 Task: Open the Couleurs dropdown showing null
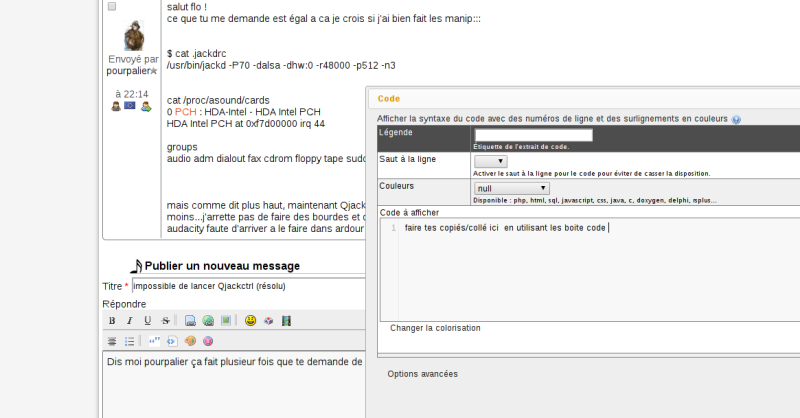[x=512, y=188]
